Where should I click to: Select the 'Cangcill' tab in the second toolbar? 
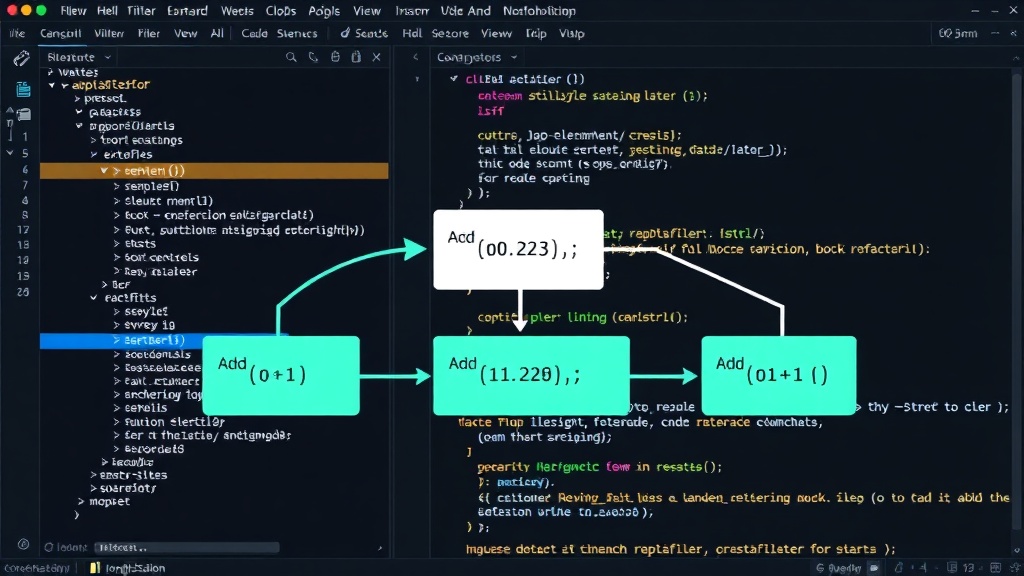pyautogui.click(x=61, y=33)
